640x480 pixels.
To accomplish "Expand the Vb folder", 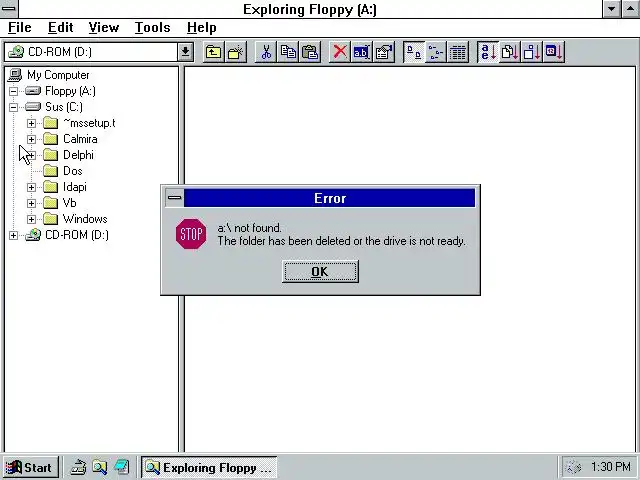I will (x=31, y=203).
